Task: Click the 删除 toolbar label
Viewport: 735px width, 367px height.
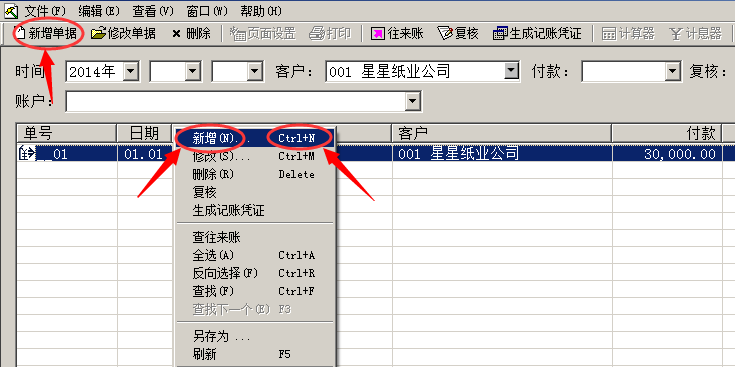Action: pos(198,34)
